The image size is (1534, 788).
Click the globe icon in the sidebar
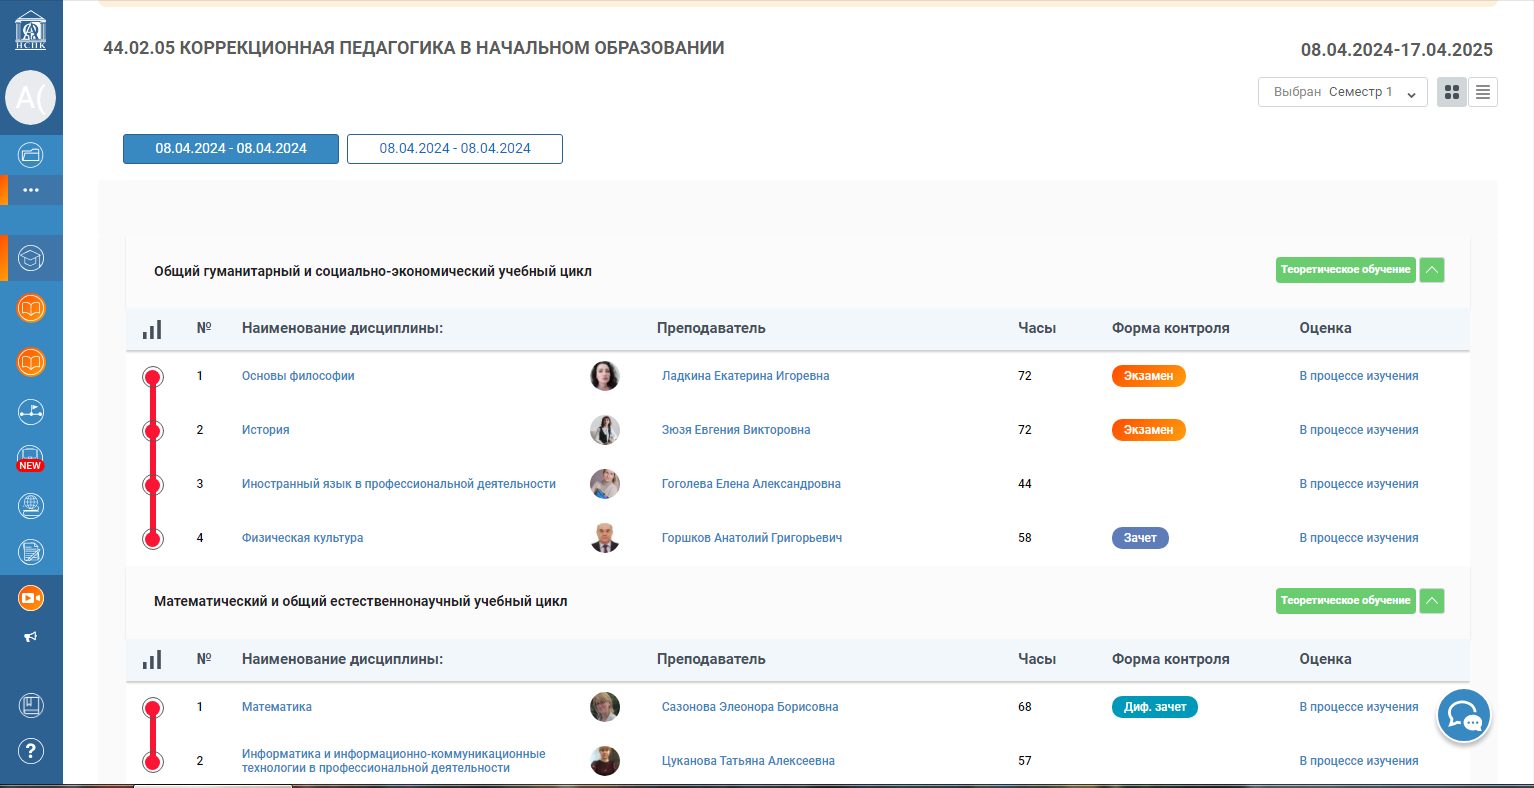(x=31, y=506)
